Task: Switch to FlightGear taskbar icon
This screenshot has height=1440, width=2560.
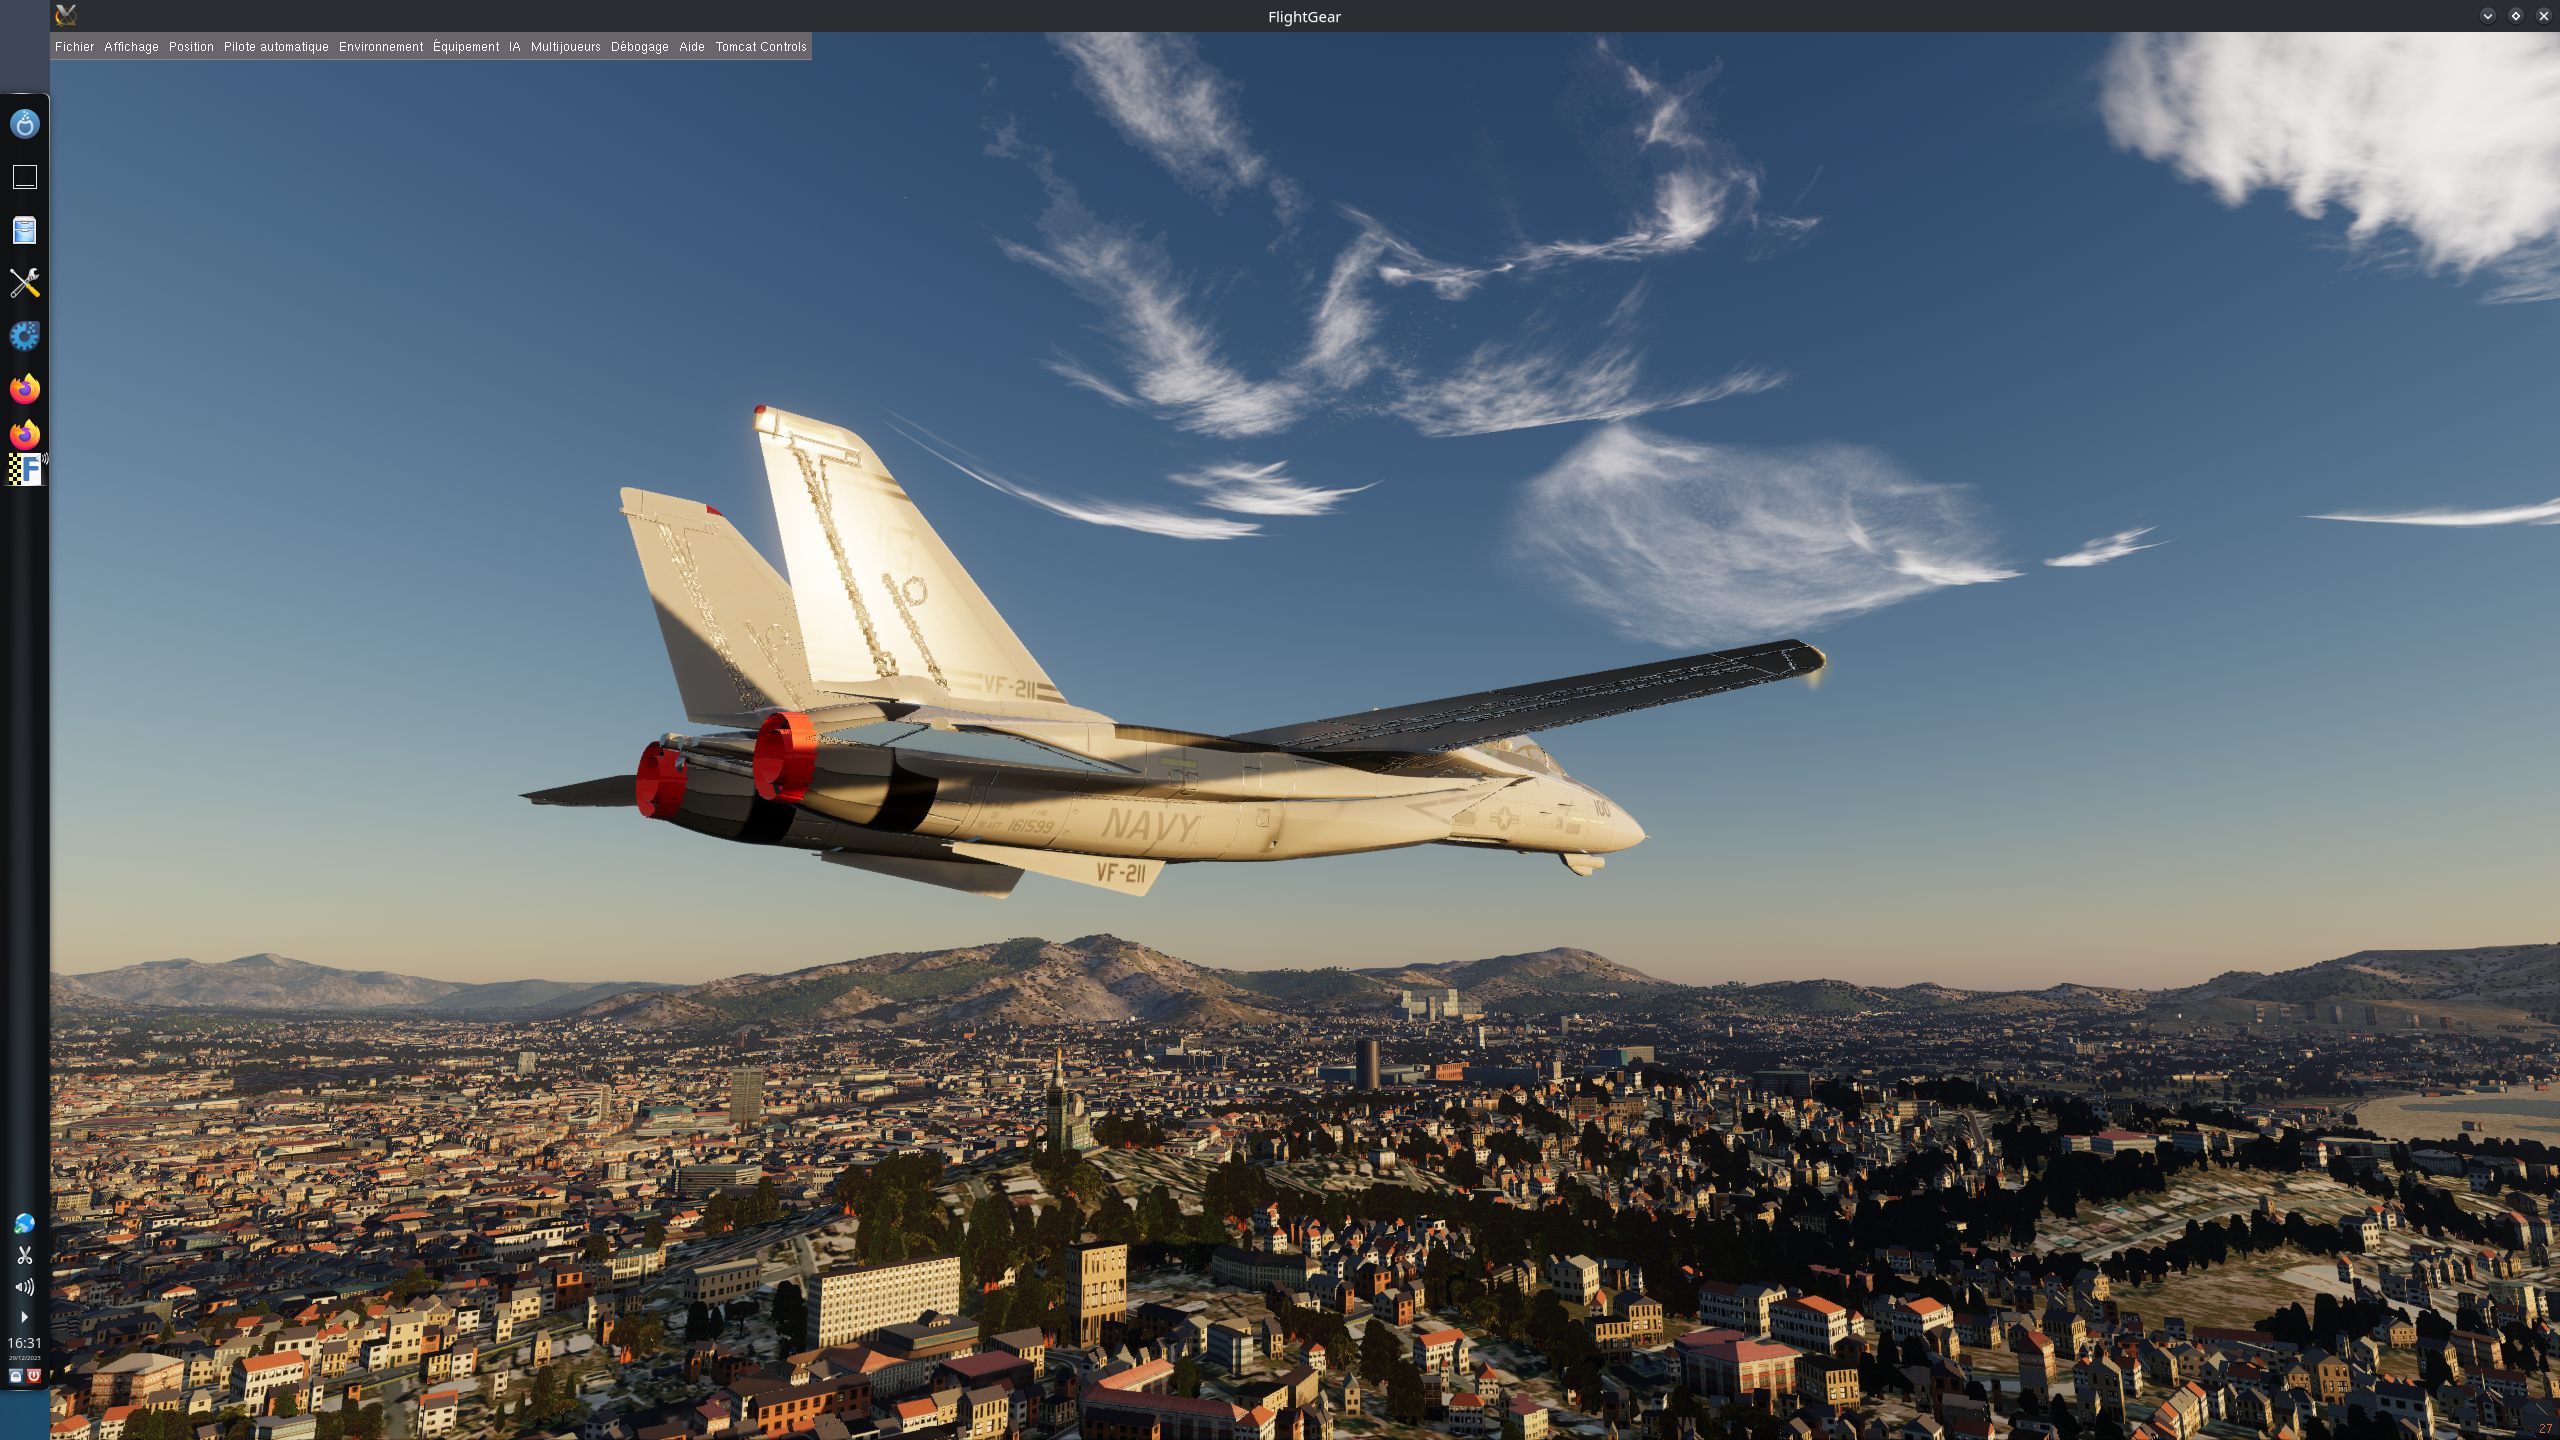Action: point(24,469)
